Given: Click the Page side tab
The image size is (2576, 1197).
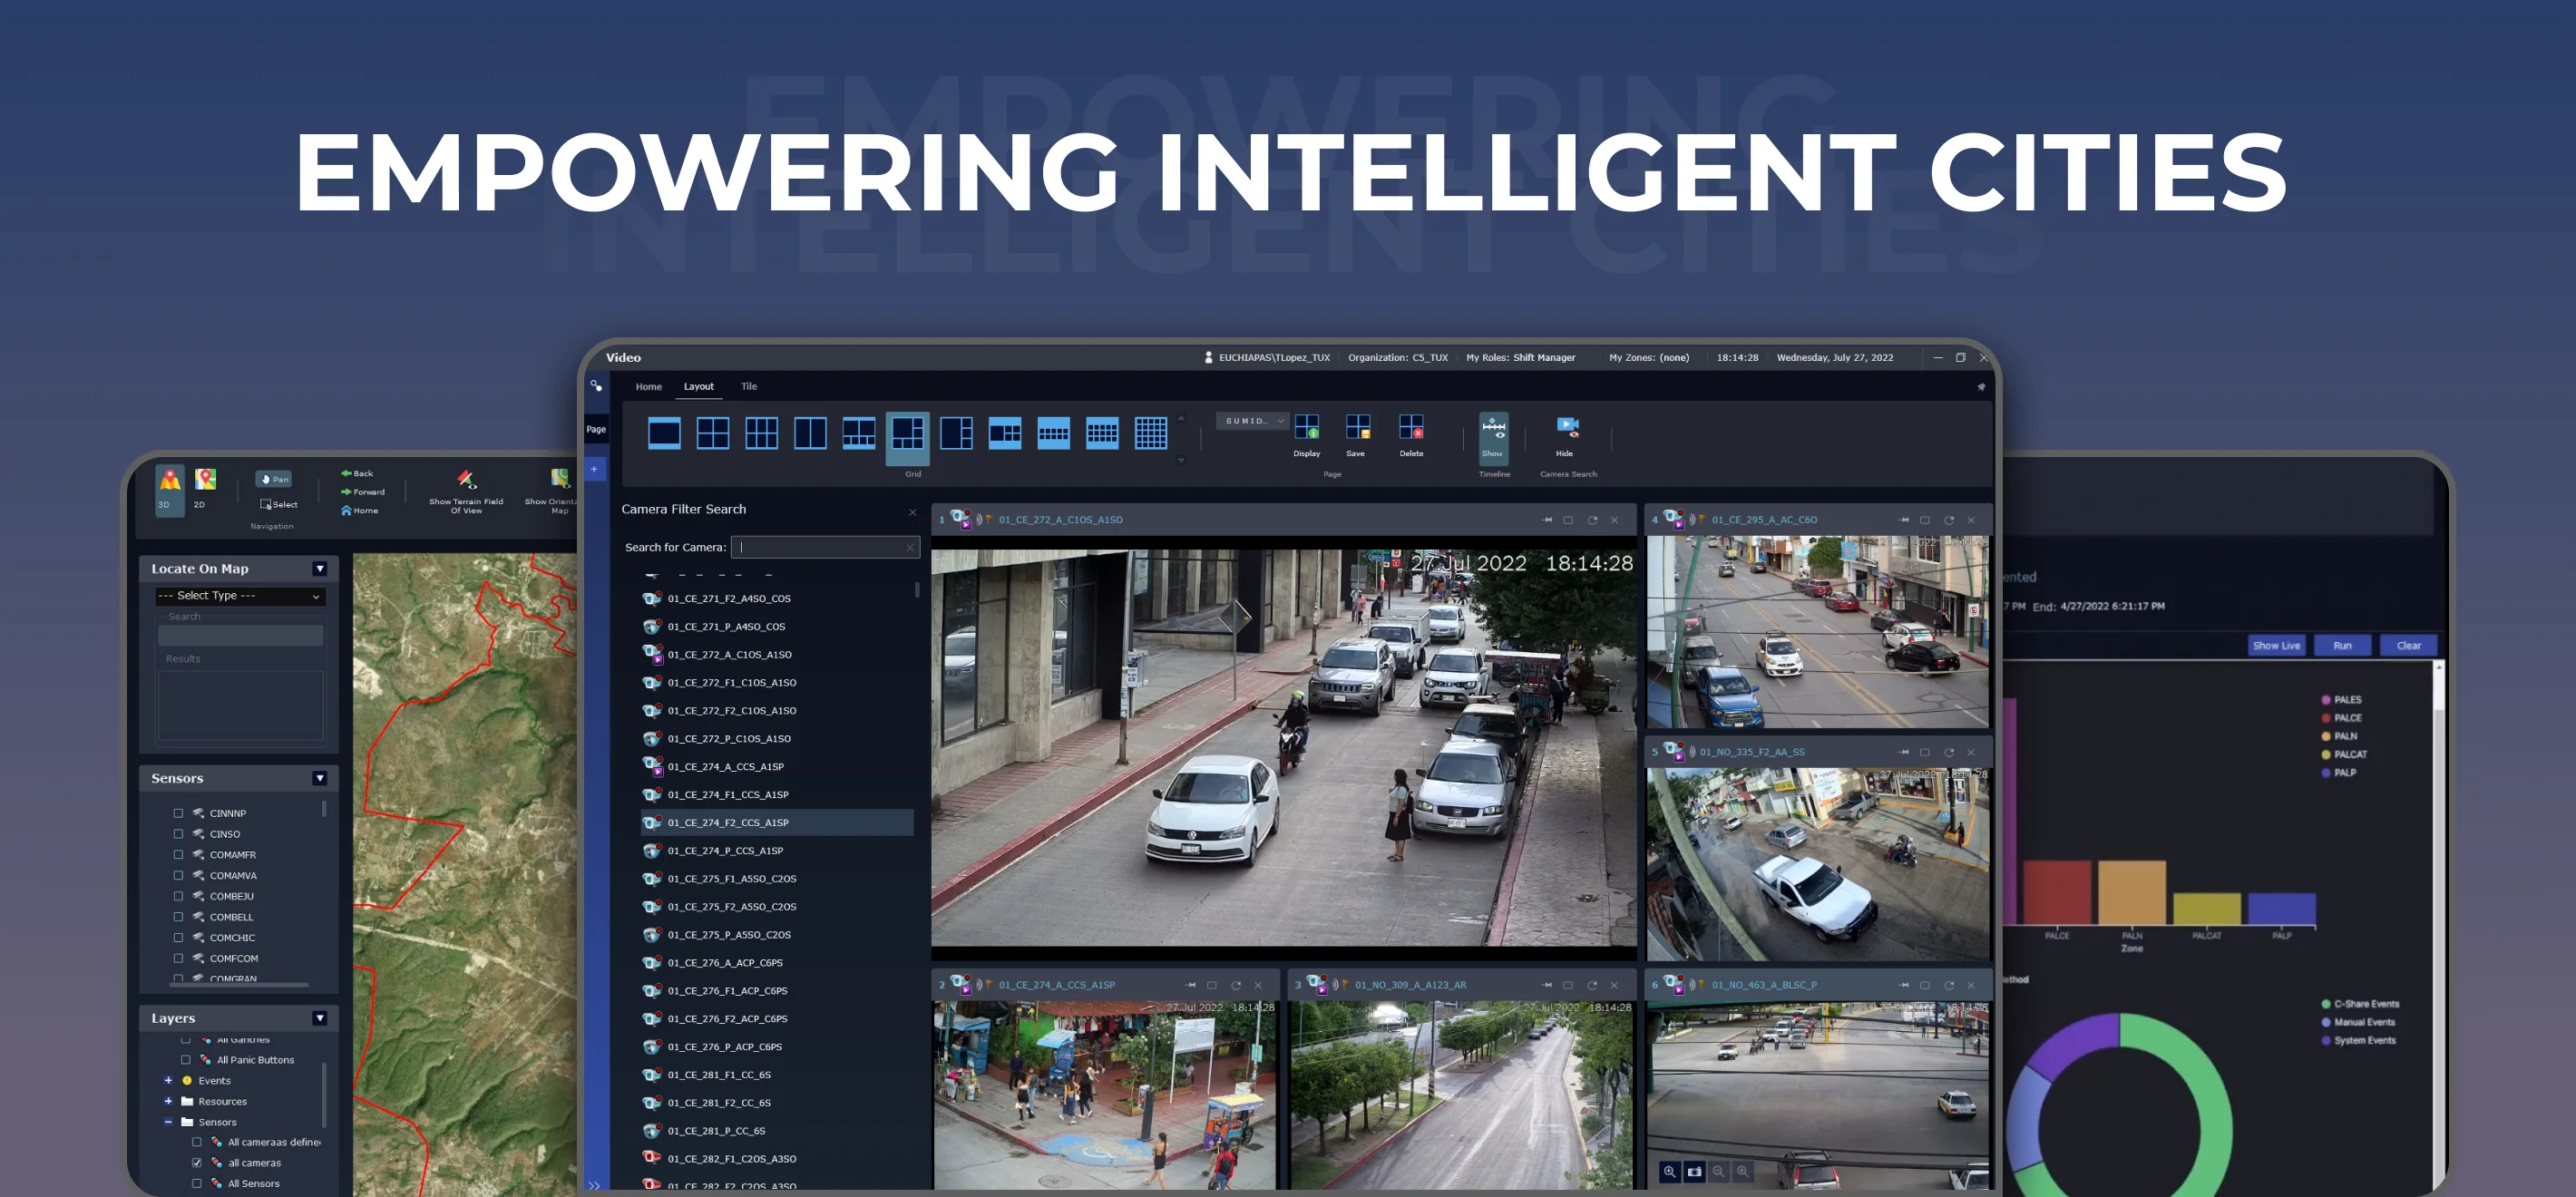Looking at the screenshot, I should 596,429.
